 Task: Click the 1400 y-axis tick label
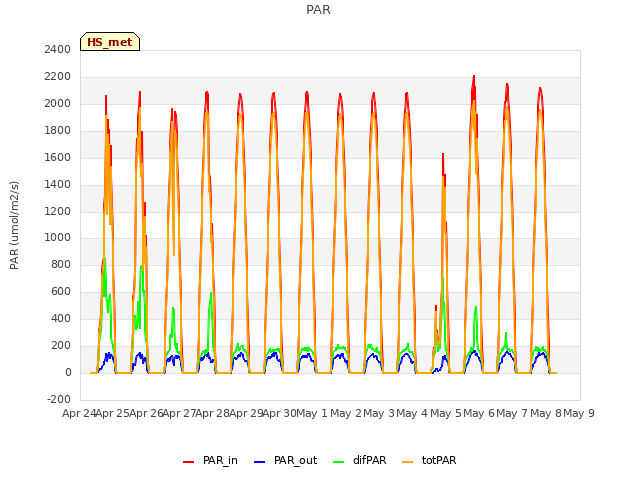58,184
